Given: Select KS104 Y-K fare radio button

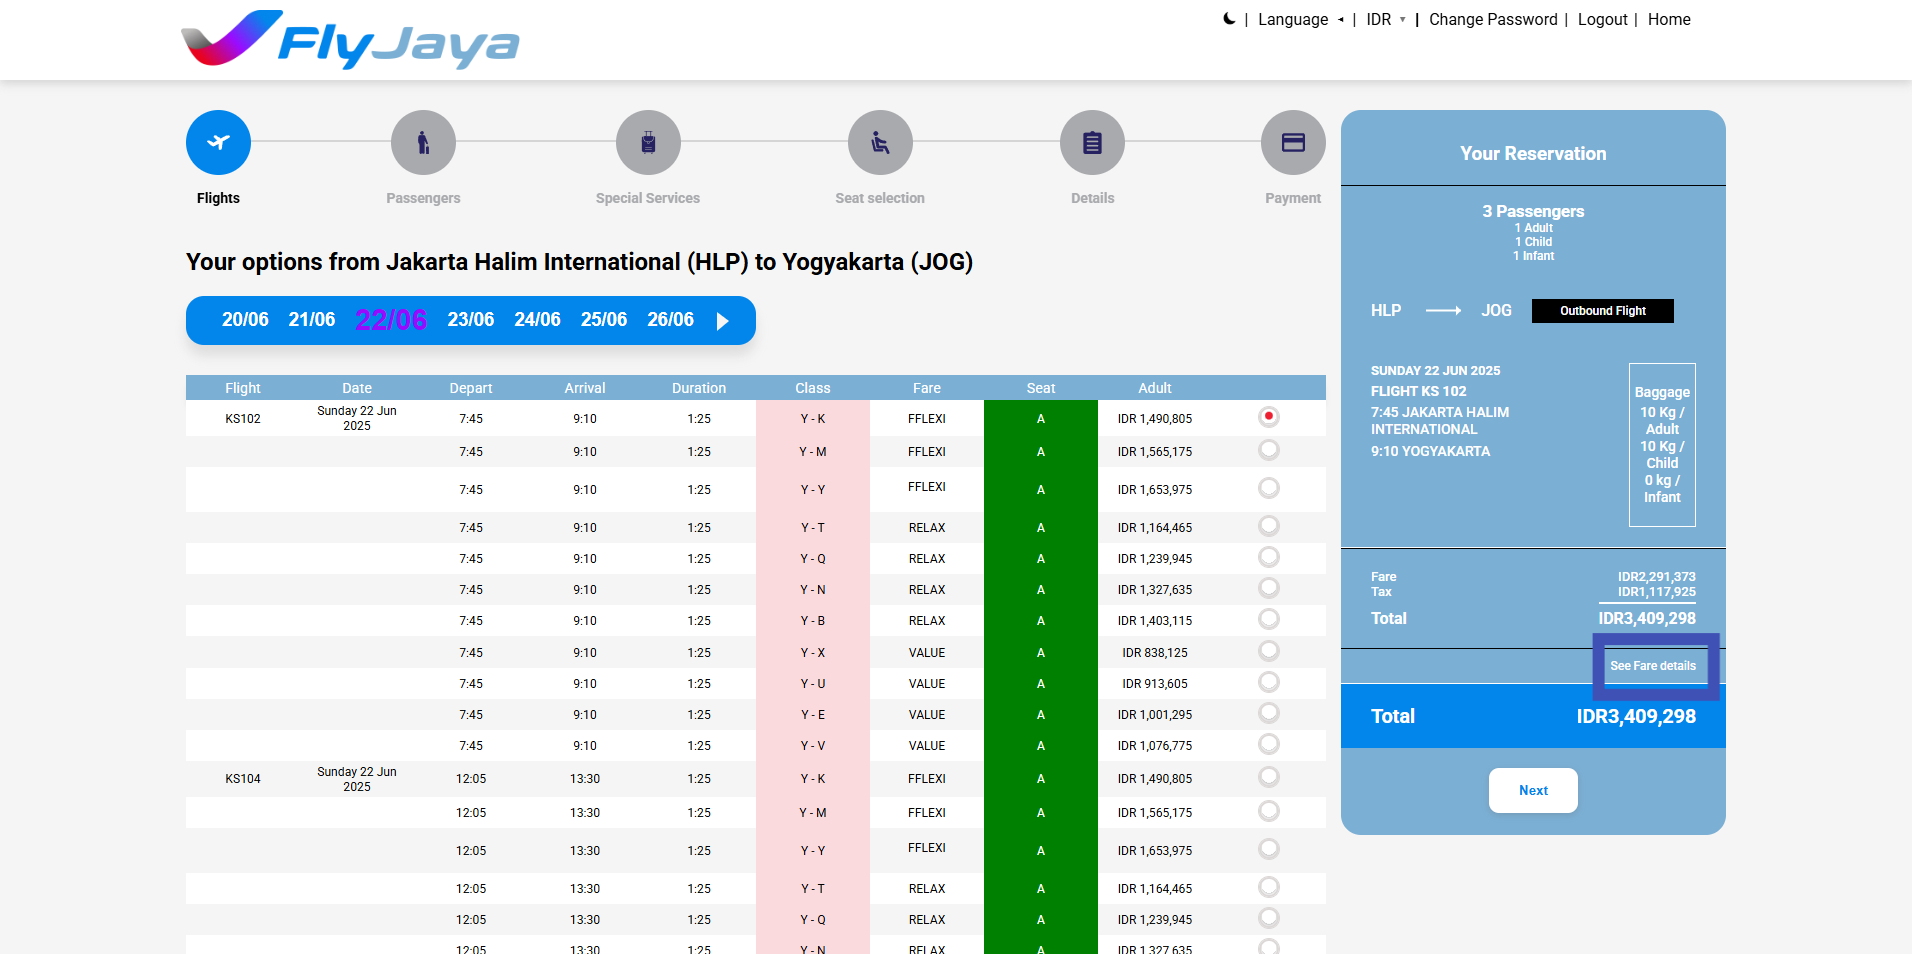Looking at the screenshot, I should tap(1269, 777).
